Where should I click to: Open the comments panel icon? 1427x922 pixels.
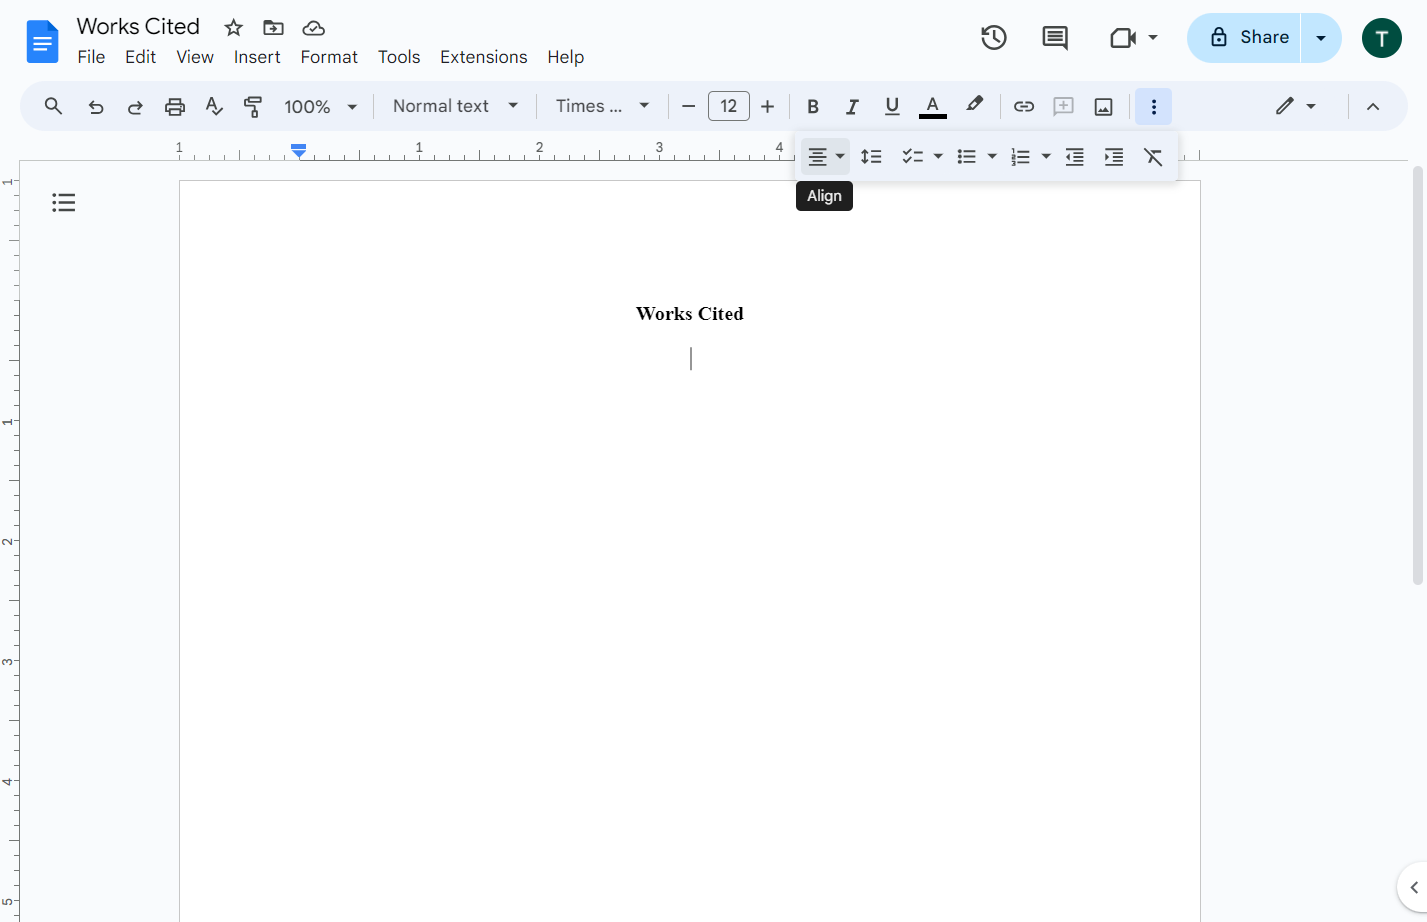(x=1054, y=38)
